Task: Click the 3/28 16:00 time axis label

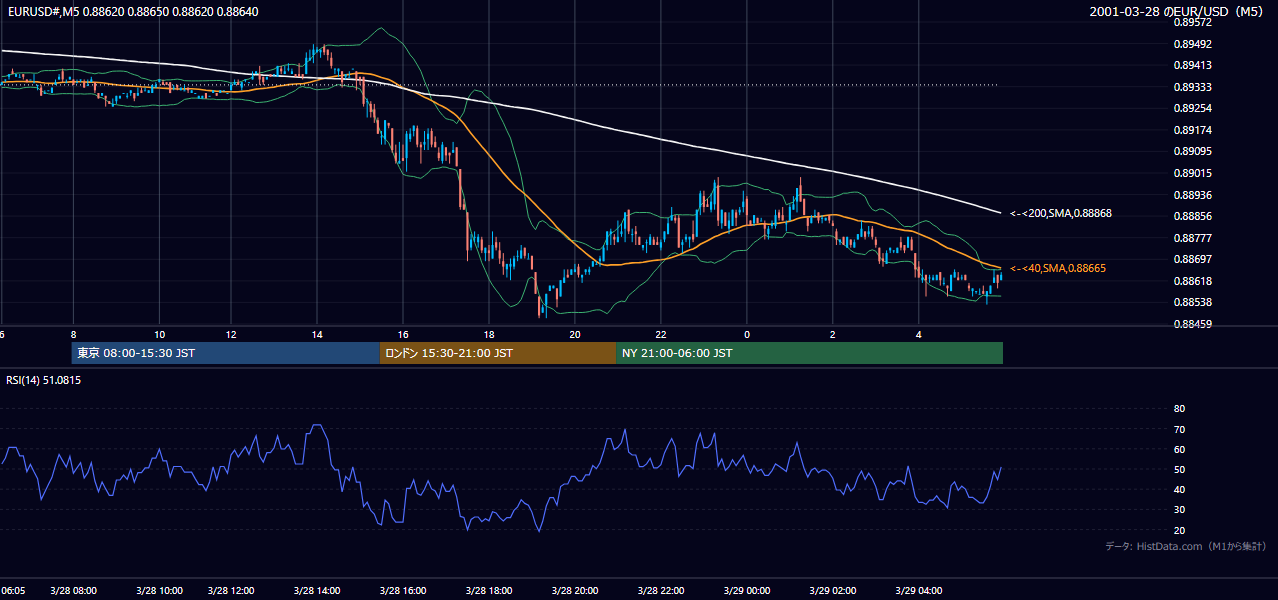Action: point(403,590)
